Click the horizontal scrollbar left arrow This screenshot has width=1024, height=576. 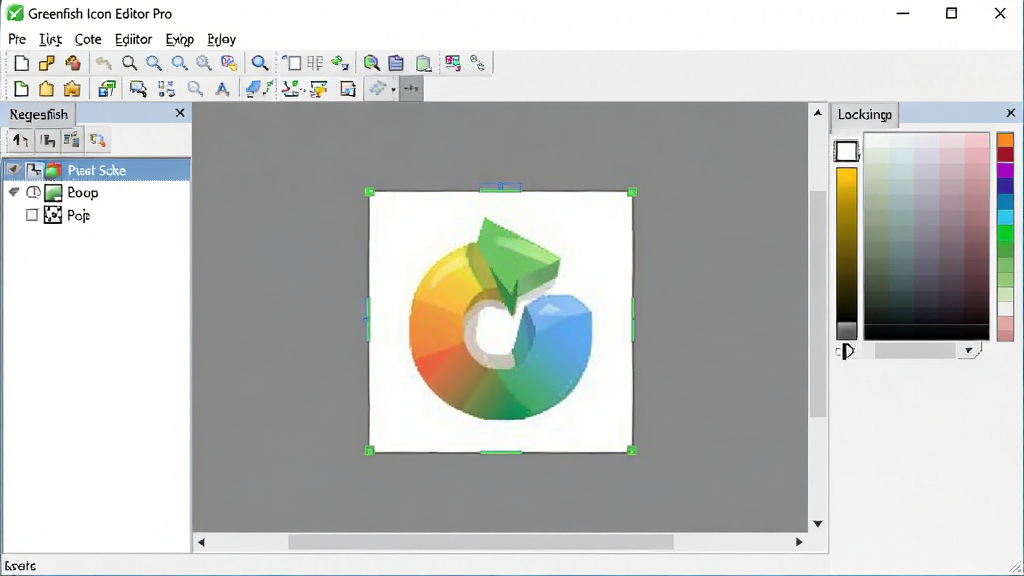pyautogui.click(x=201, y=542)
